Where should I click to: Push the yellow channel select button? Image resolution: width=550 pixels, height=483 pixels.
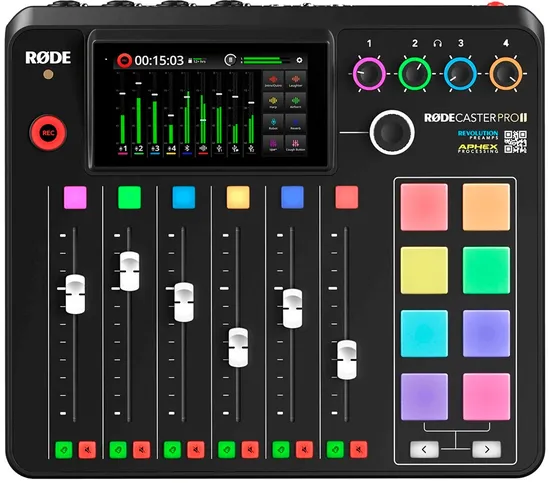point(238,197)
